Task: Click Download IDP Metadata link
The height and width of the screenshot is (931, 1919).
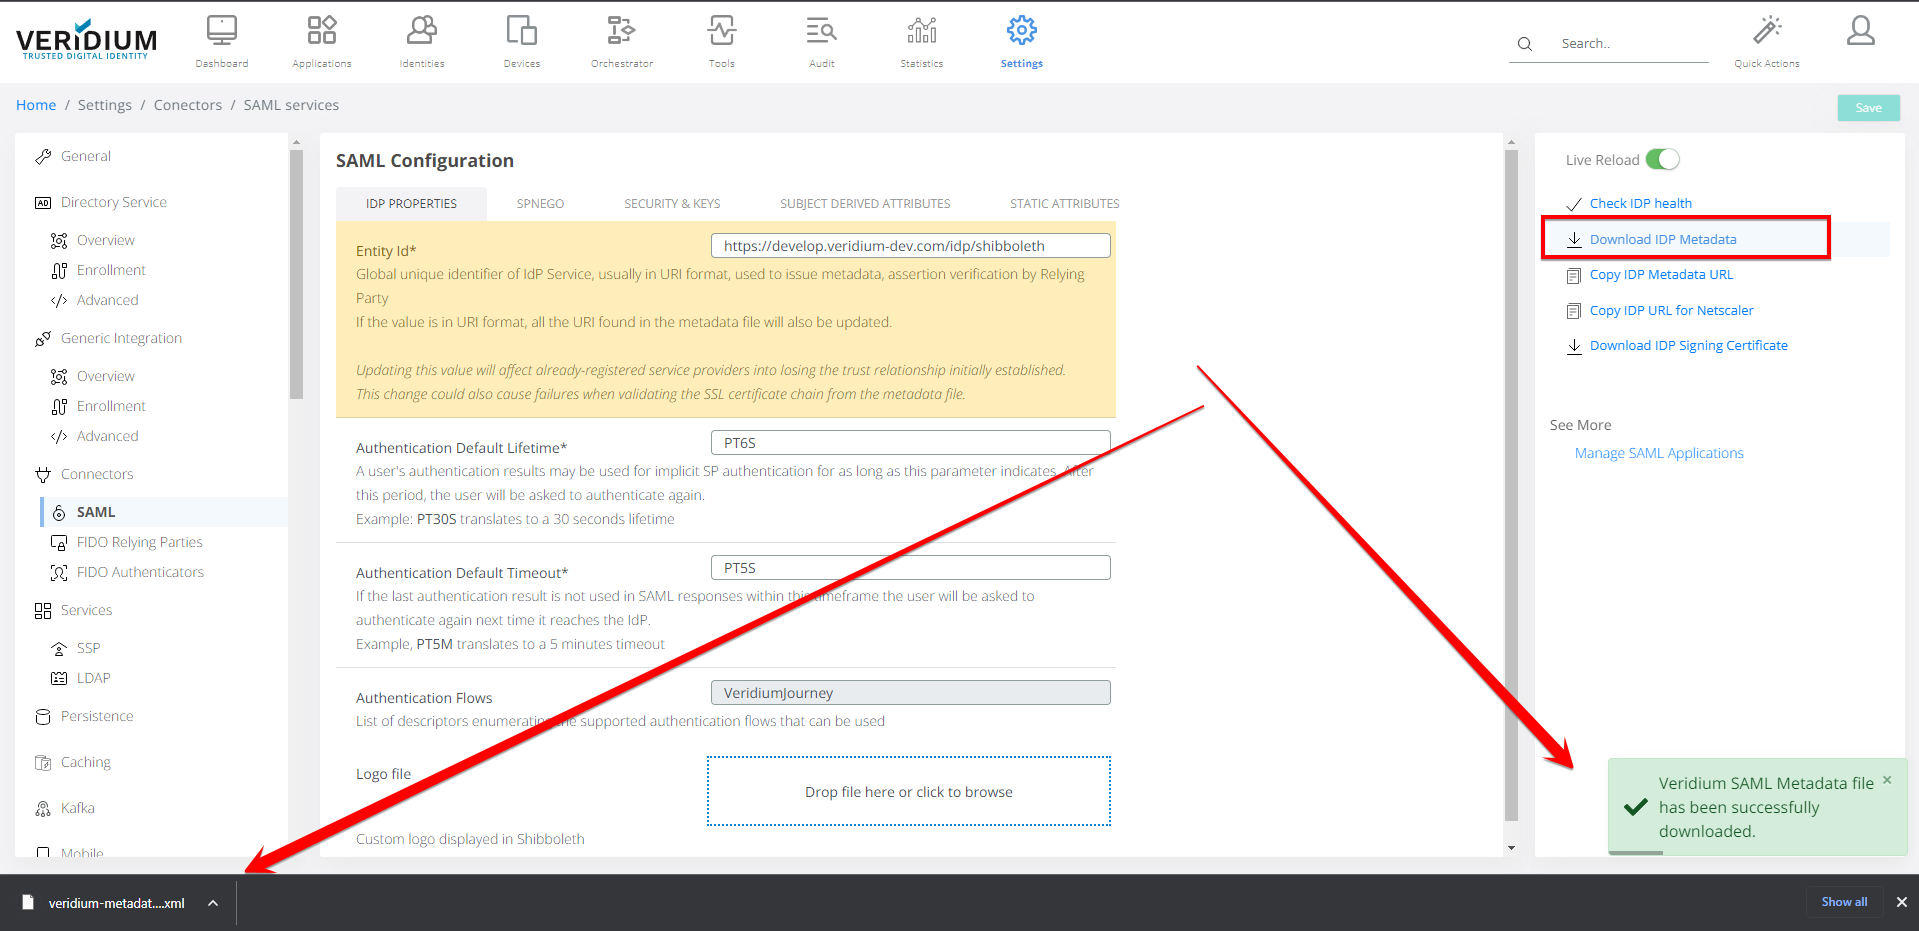Action: coord(1662,240)
